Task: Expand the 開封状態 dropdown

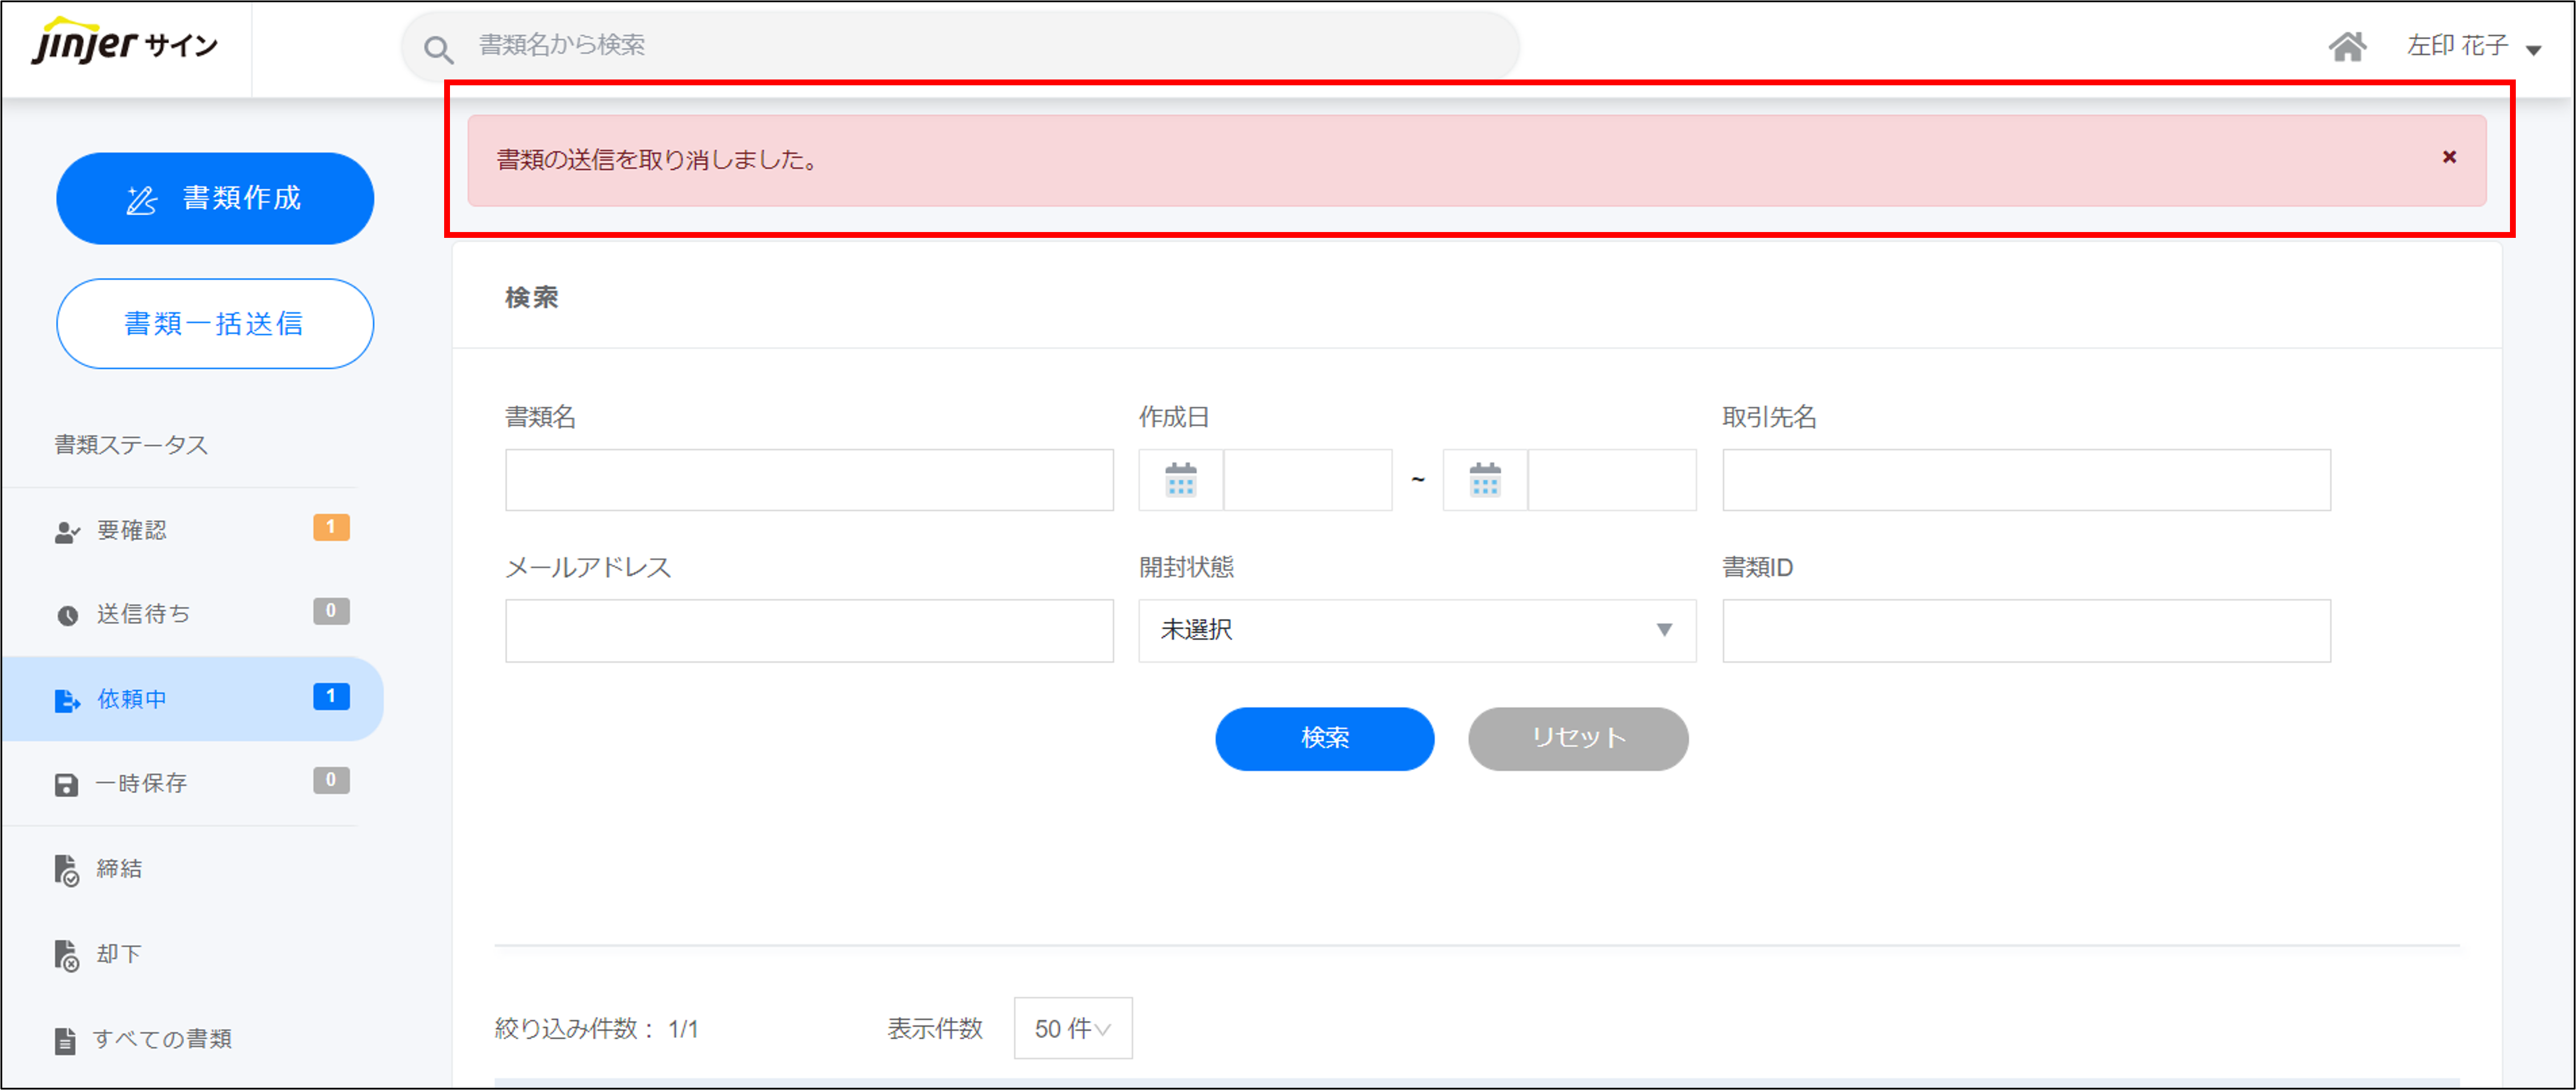Action: pyautogui.click(x=1416, y=630)
